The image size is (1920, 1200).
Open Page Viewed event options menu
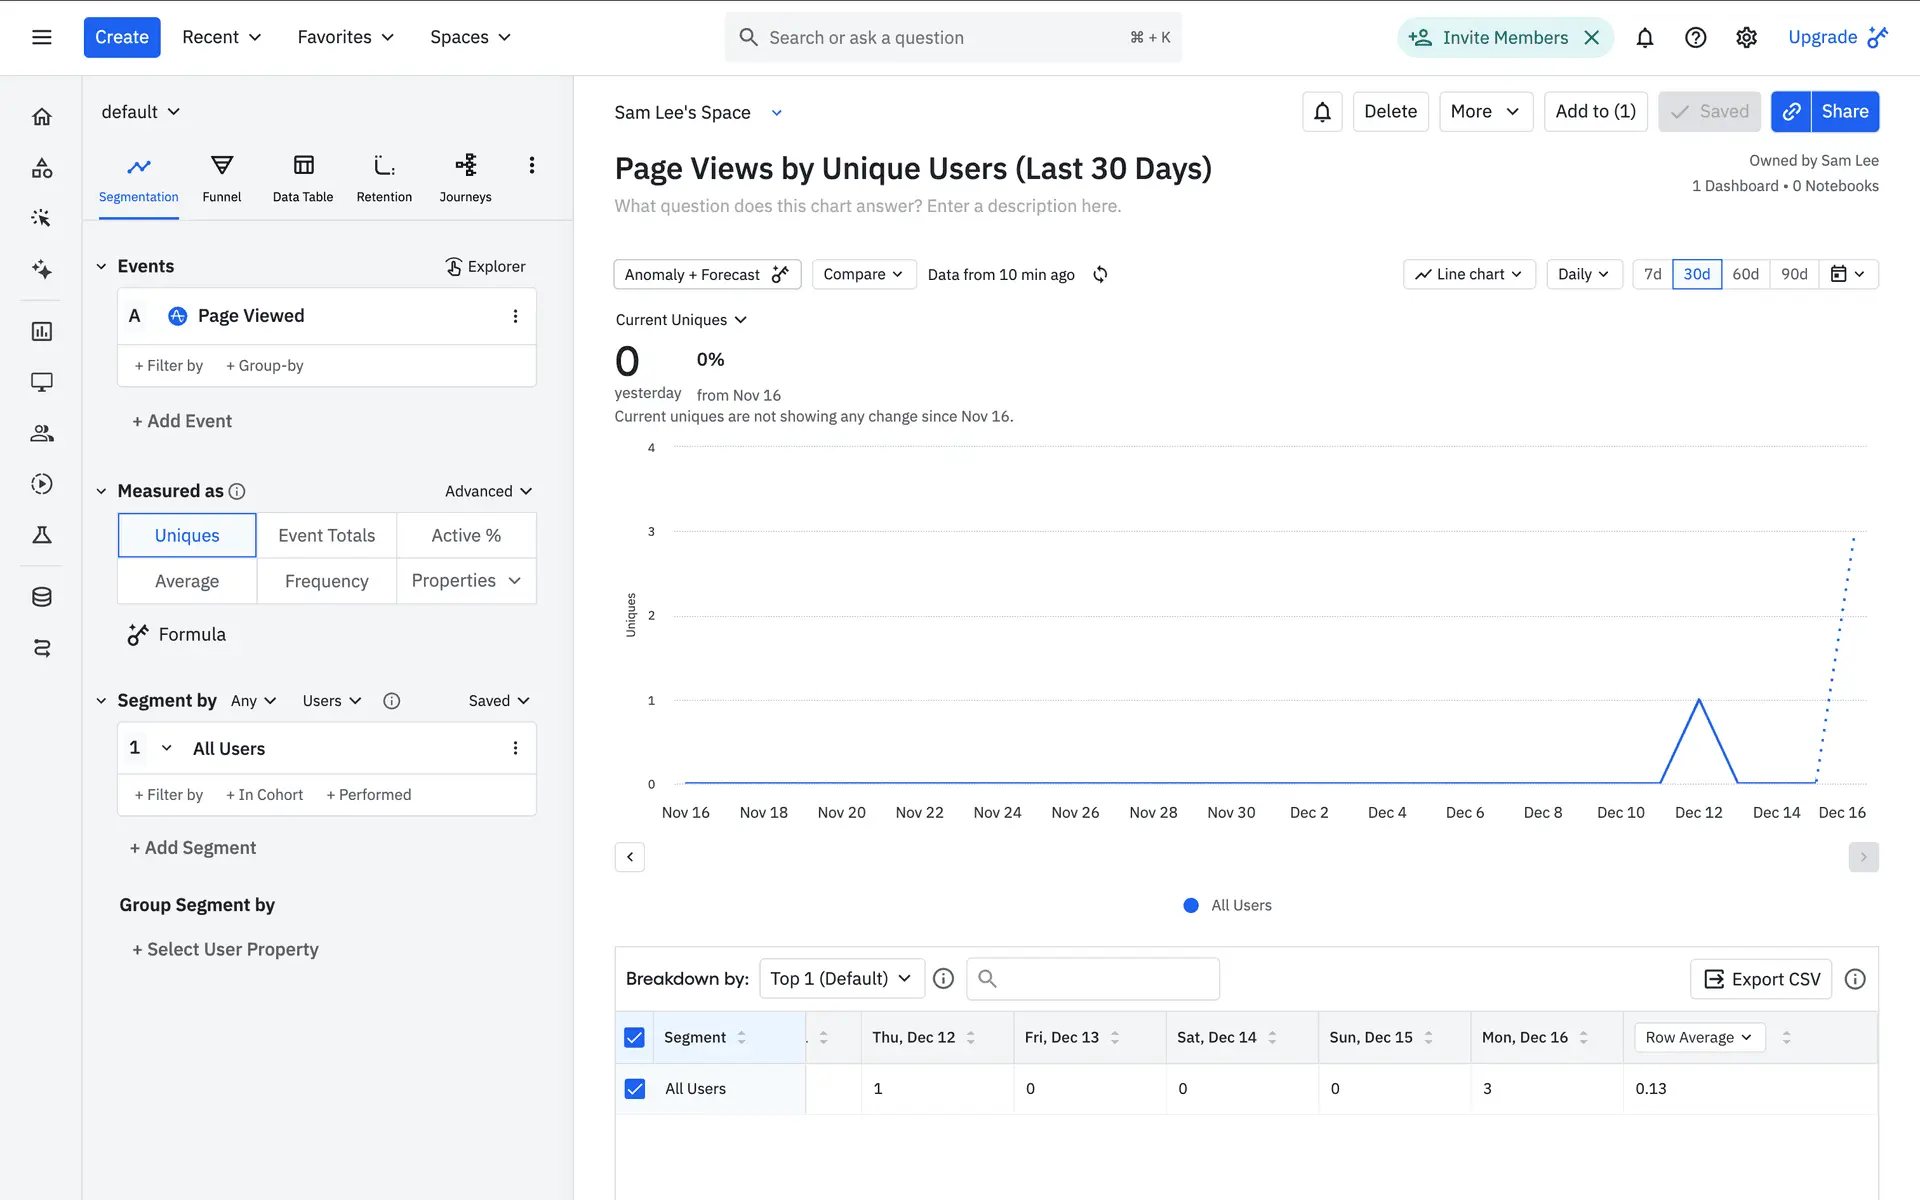pos(515,316)
